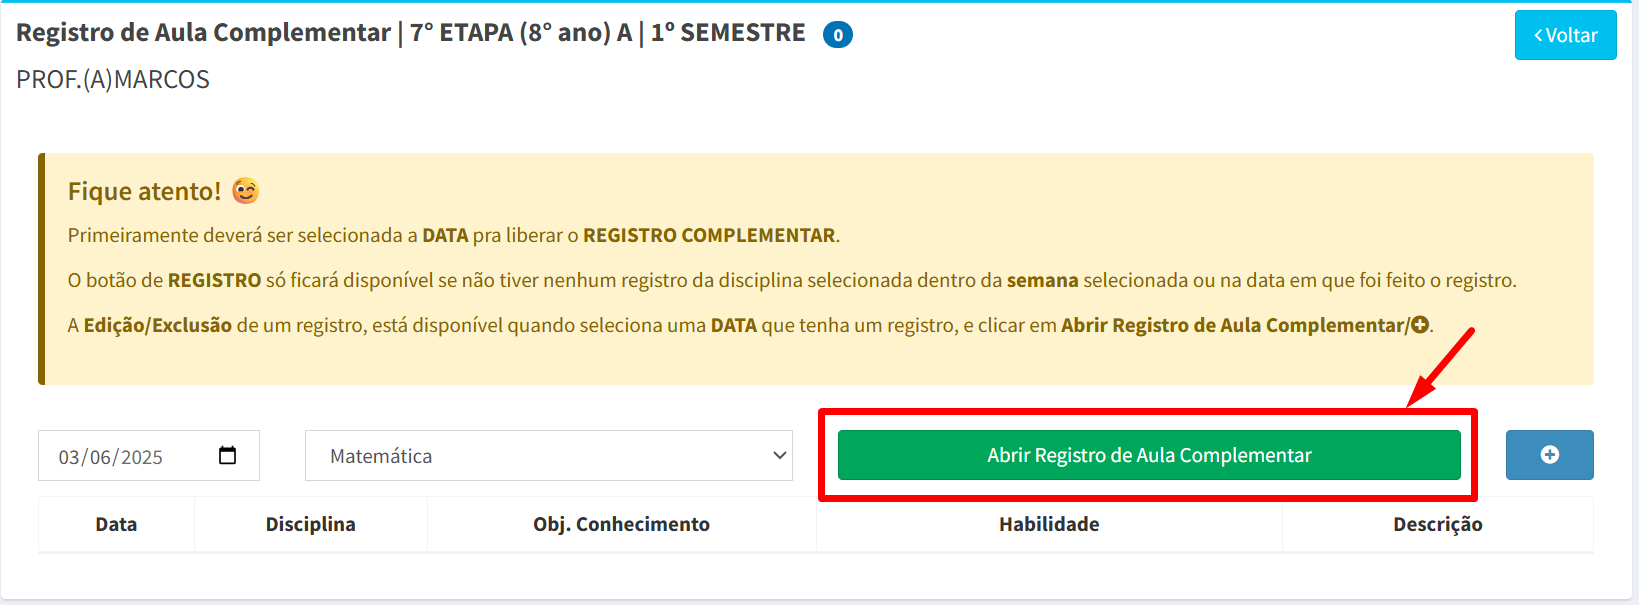Viewport: 1639px width, 605px height.
Task: Click the 03/06/2025 date input field
Action: pyautogui.click(x=149, y=456)
